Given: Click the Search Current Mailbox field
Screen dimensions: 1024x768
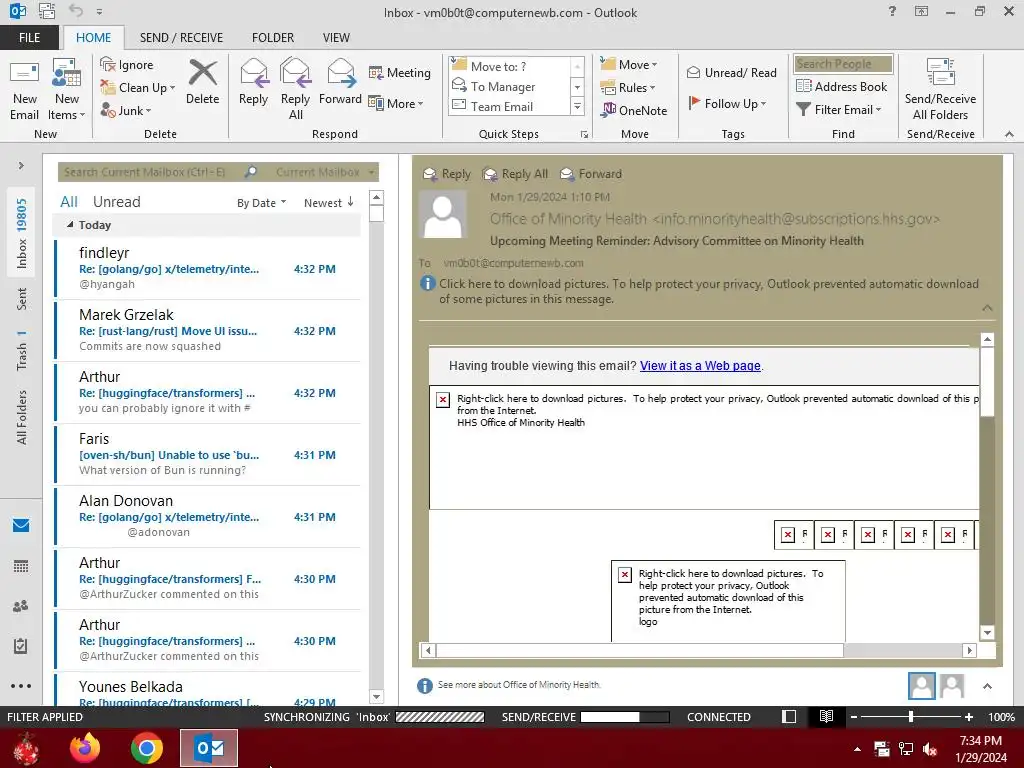Looking at the screenshot, I should pos(152,172).
